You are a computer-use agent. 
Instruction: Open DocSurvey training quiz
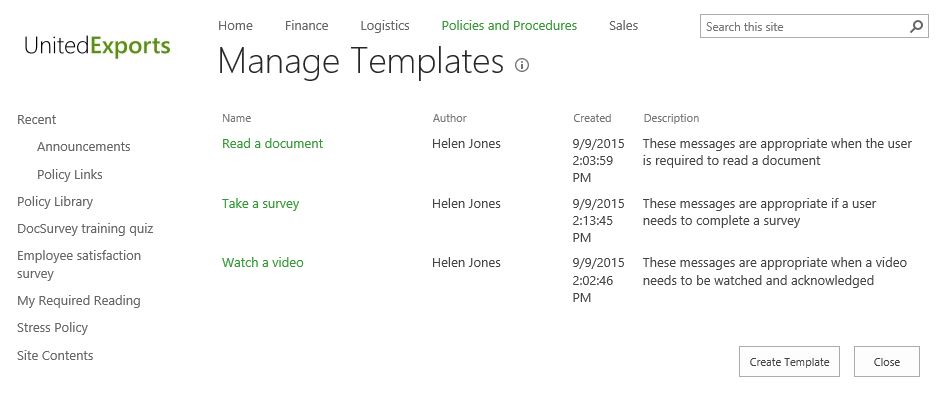(85, 229)
